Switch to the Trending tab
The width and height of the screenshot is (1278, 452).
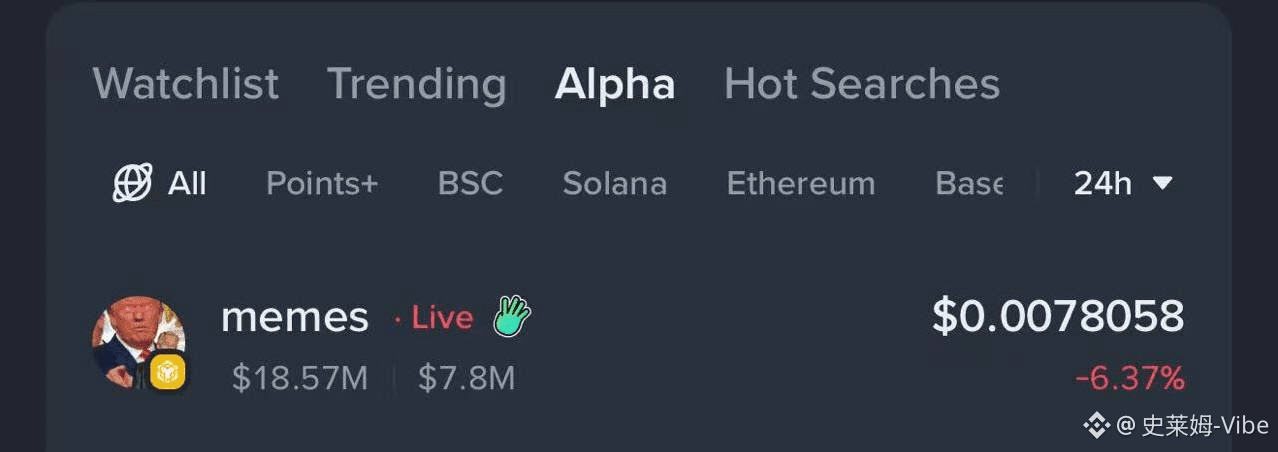[x=416, y=84]
